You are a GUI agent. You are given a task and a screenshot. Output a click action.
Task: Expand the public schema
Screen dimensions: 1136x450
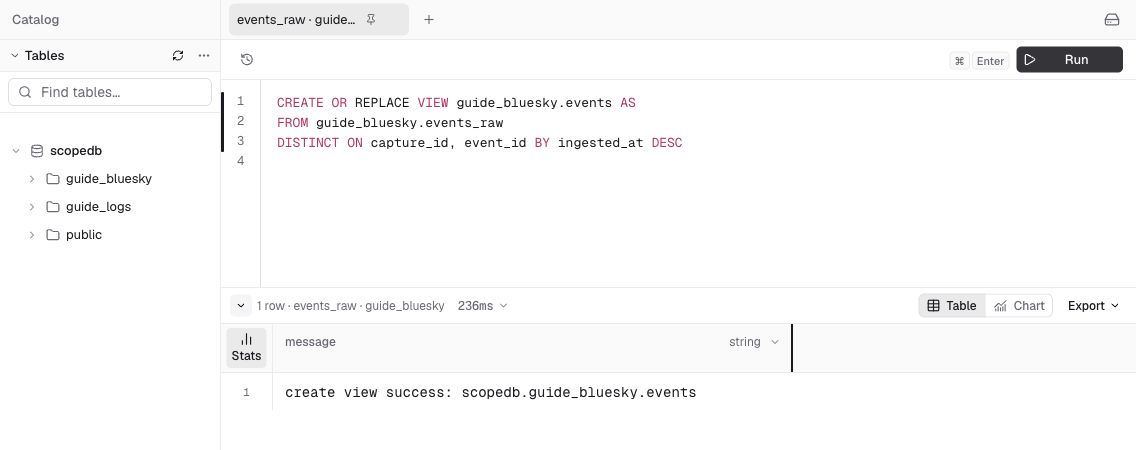[x=32, y=235]
